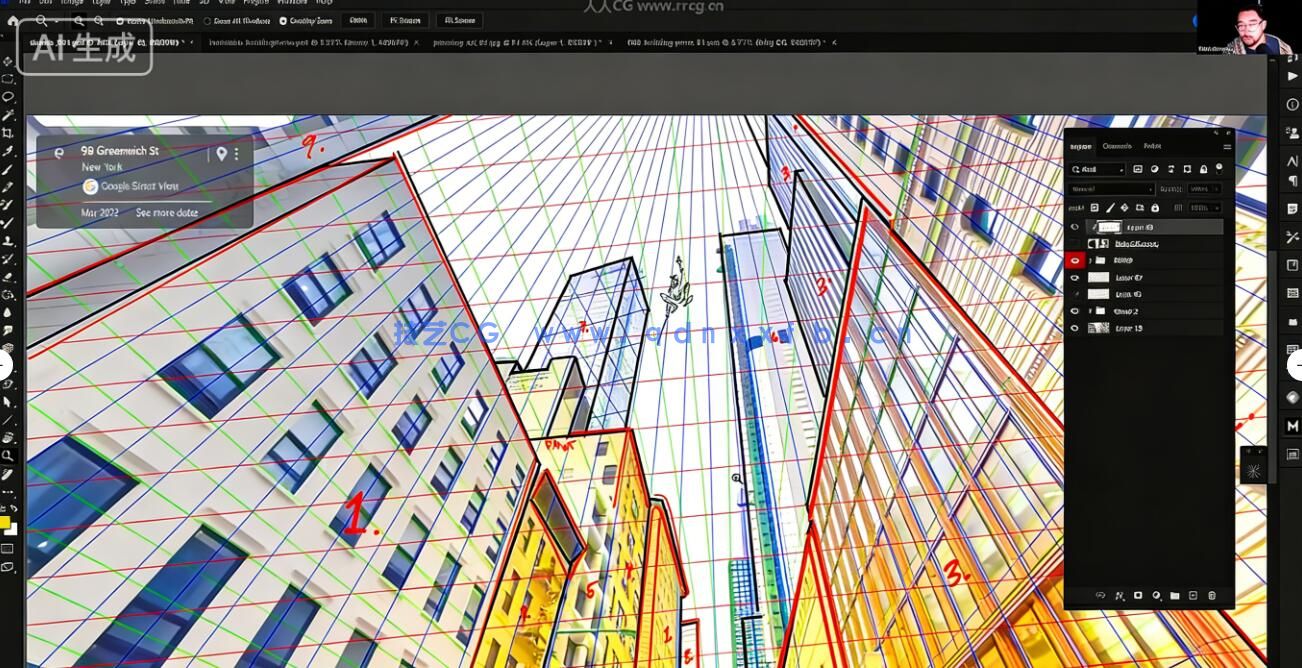Open the layer filter Kind dropdown
Image resolution: width=1302 pixels, height=668 pixels.
(x=1097, y=170)
